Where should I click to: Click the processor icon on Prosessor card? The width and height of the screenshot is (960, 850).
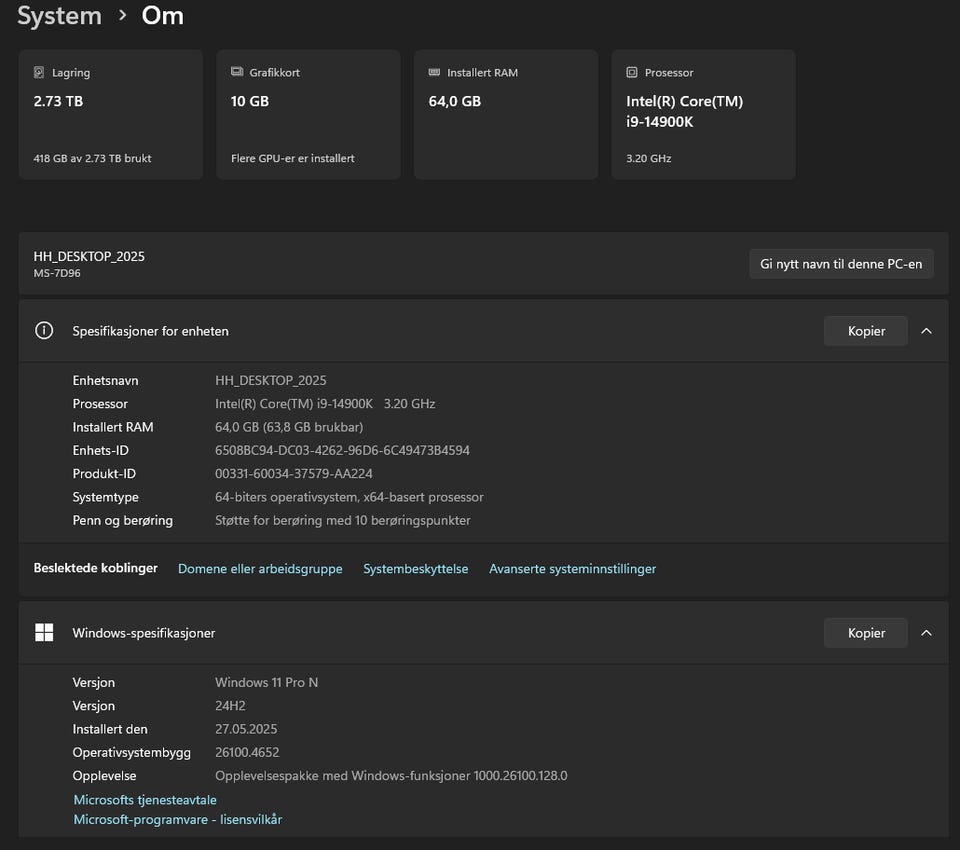(632, 73)
